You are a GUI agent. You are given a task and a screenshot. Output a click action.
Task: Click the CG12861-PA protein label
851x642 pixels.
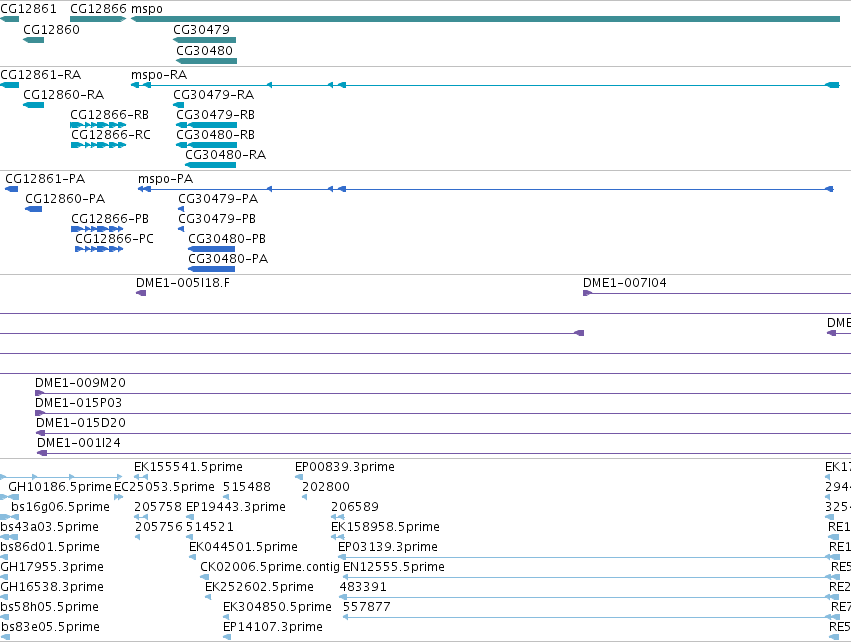pyautogui.click(x=45, y=179)
